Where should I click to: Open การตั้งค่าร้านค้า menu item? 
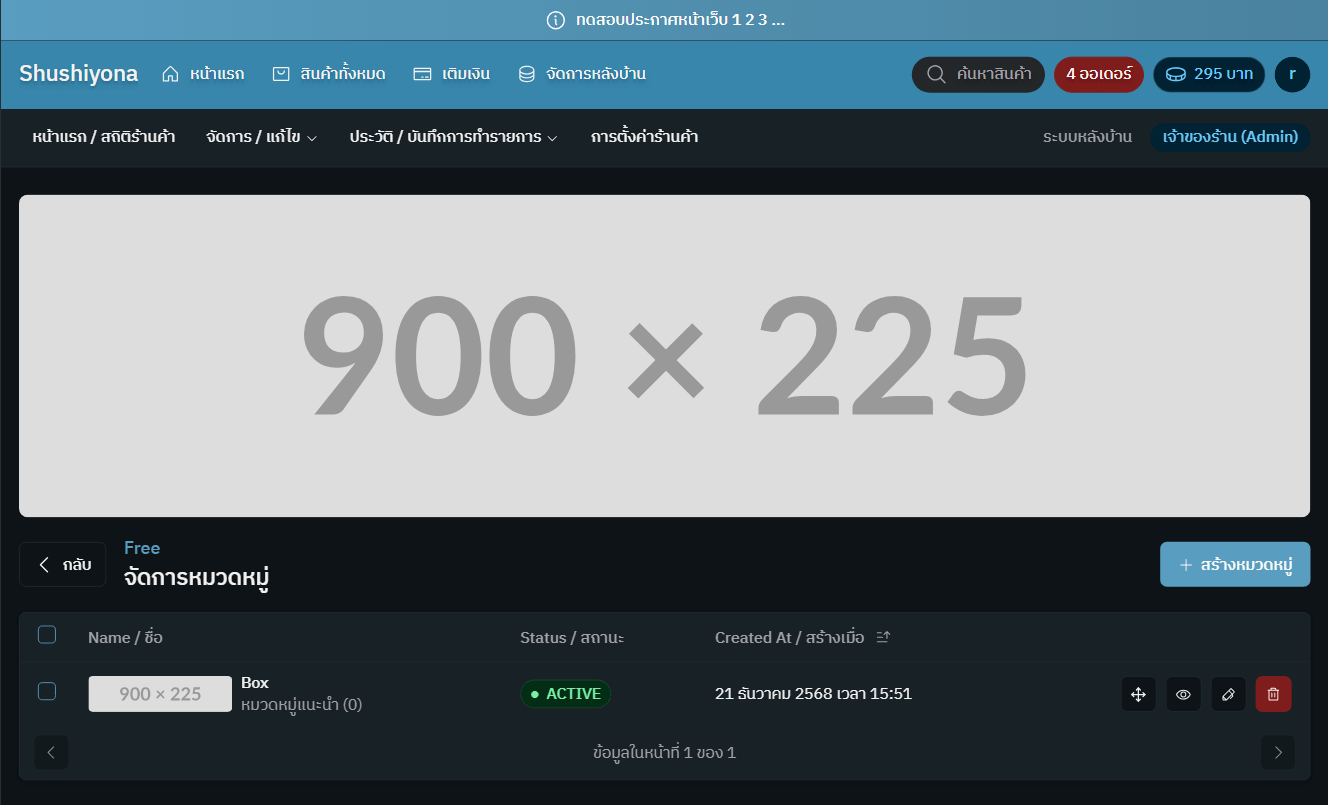coord(644,137)
